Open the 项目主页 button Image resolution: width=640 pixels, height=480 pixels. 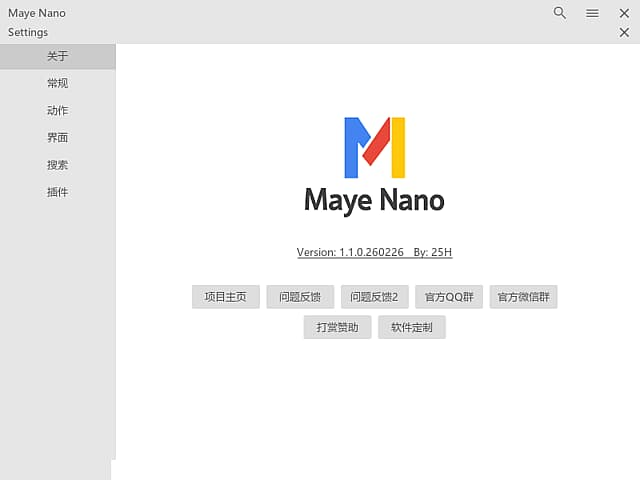226,297
